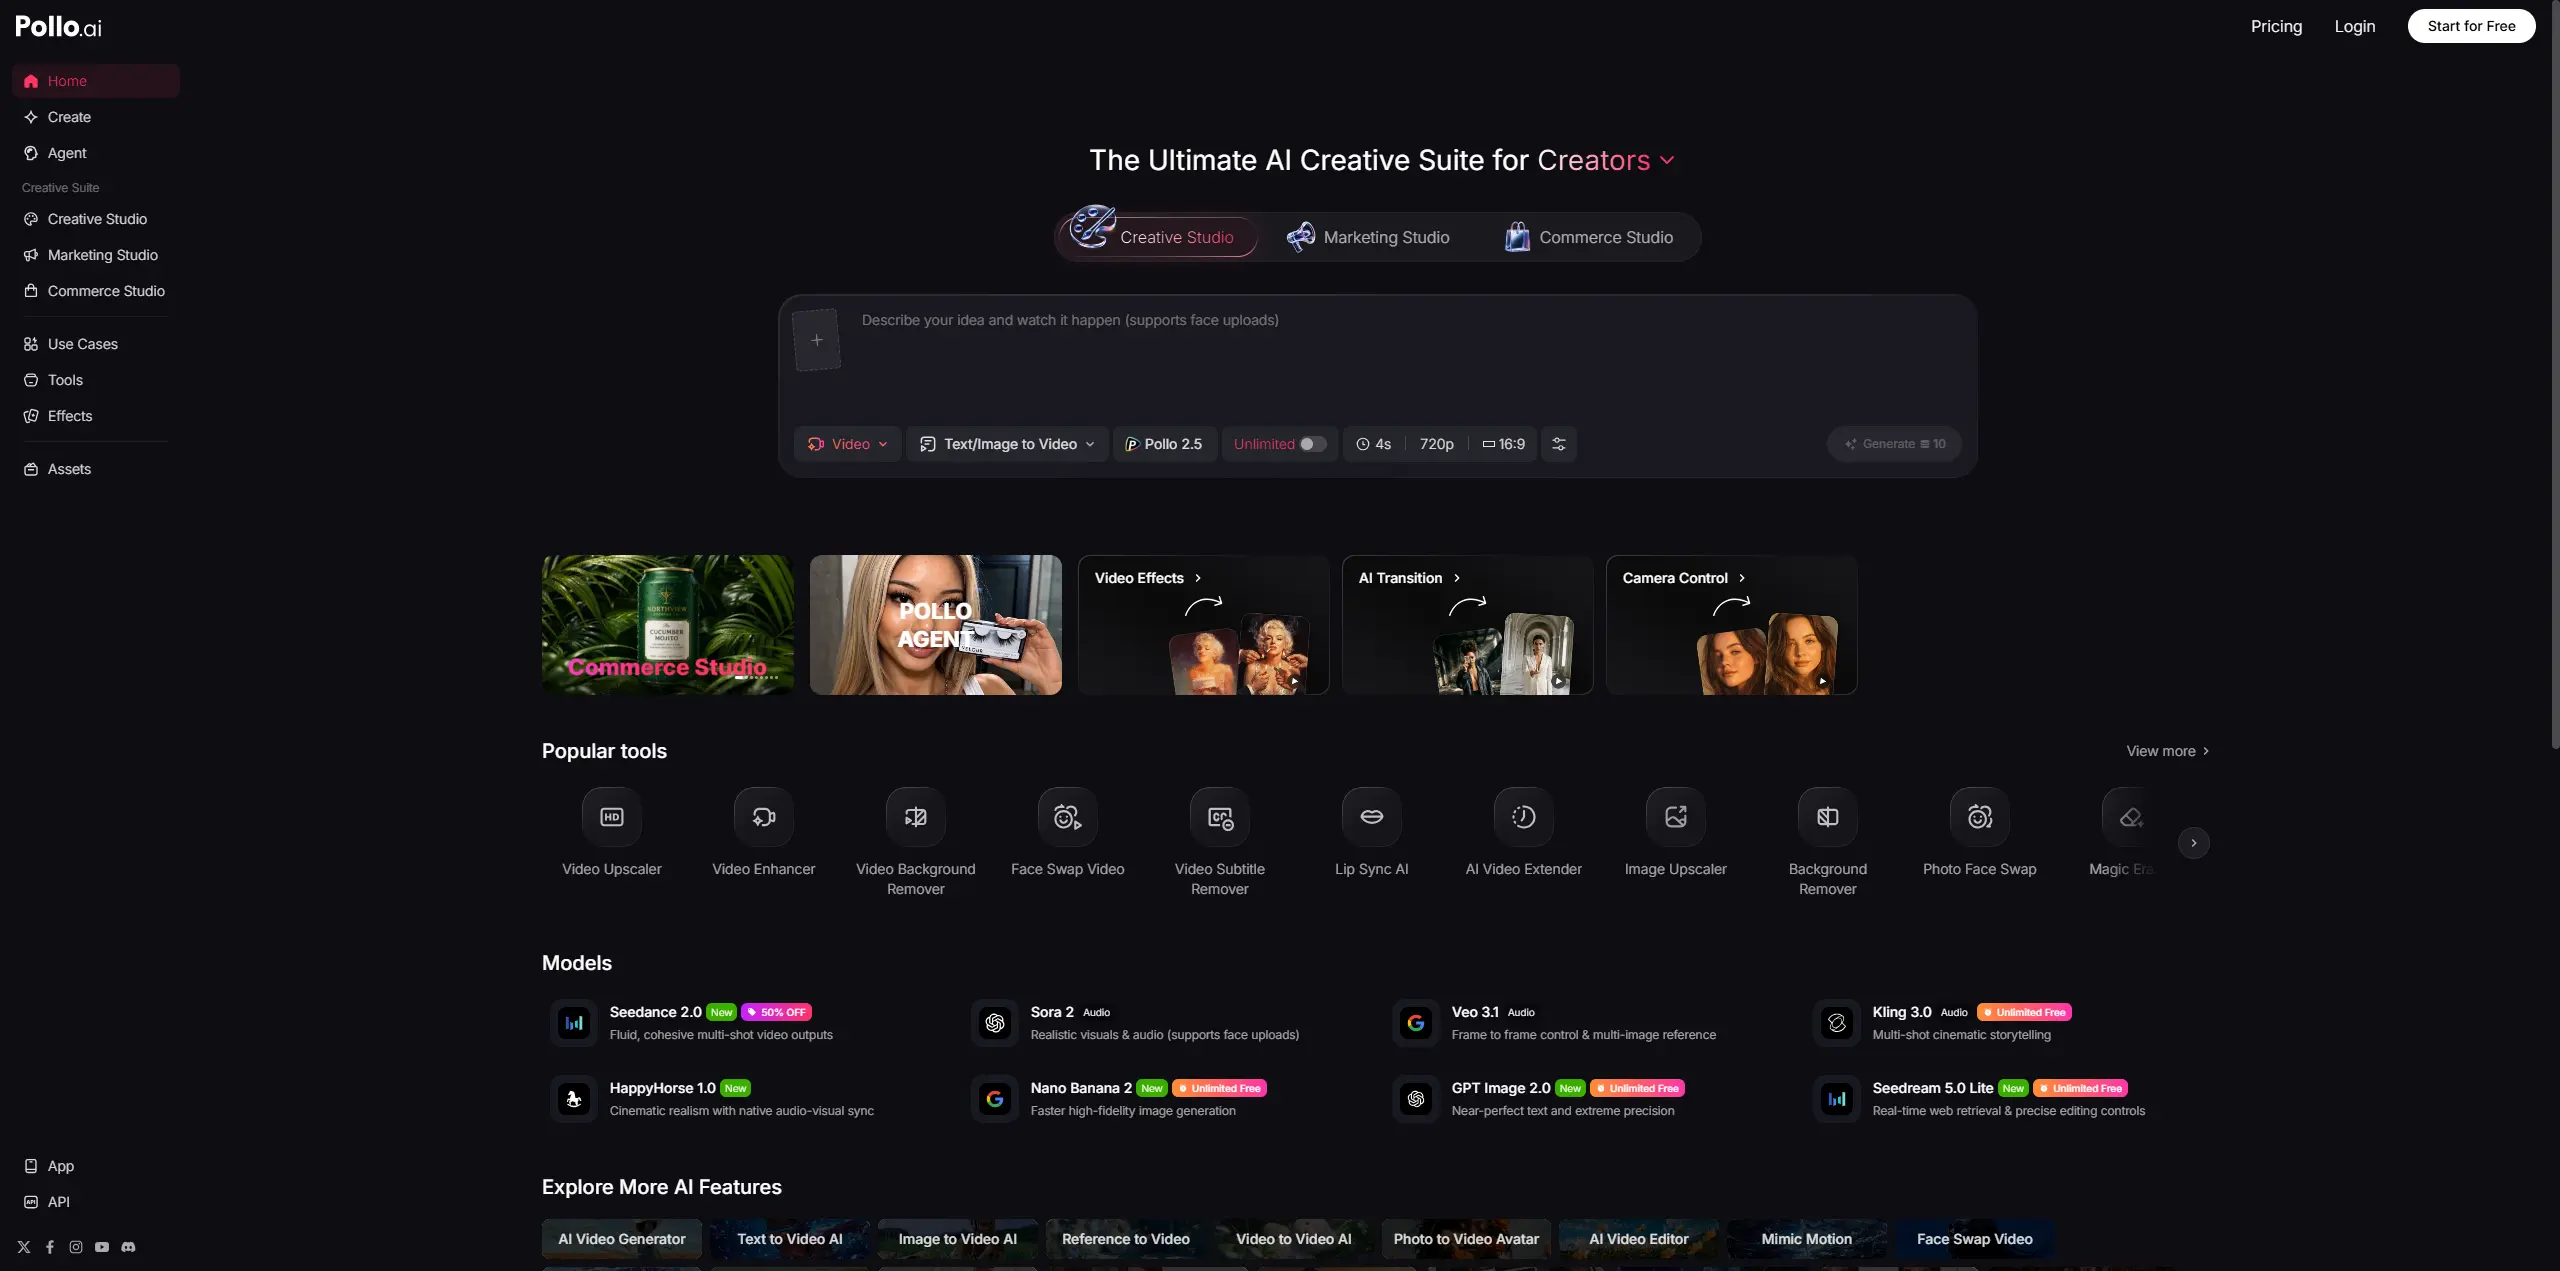Select the GPT Image 2.0 model icon
Screen dimensions: 2560x1271
coord(1416,1099)
